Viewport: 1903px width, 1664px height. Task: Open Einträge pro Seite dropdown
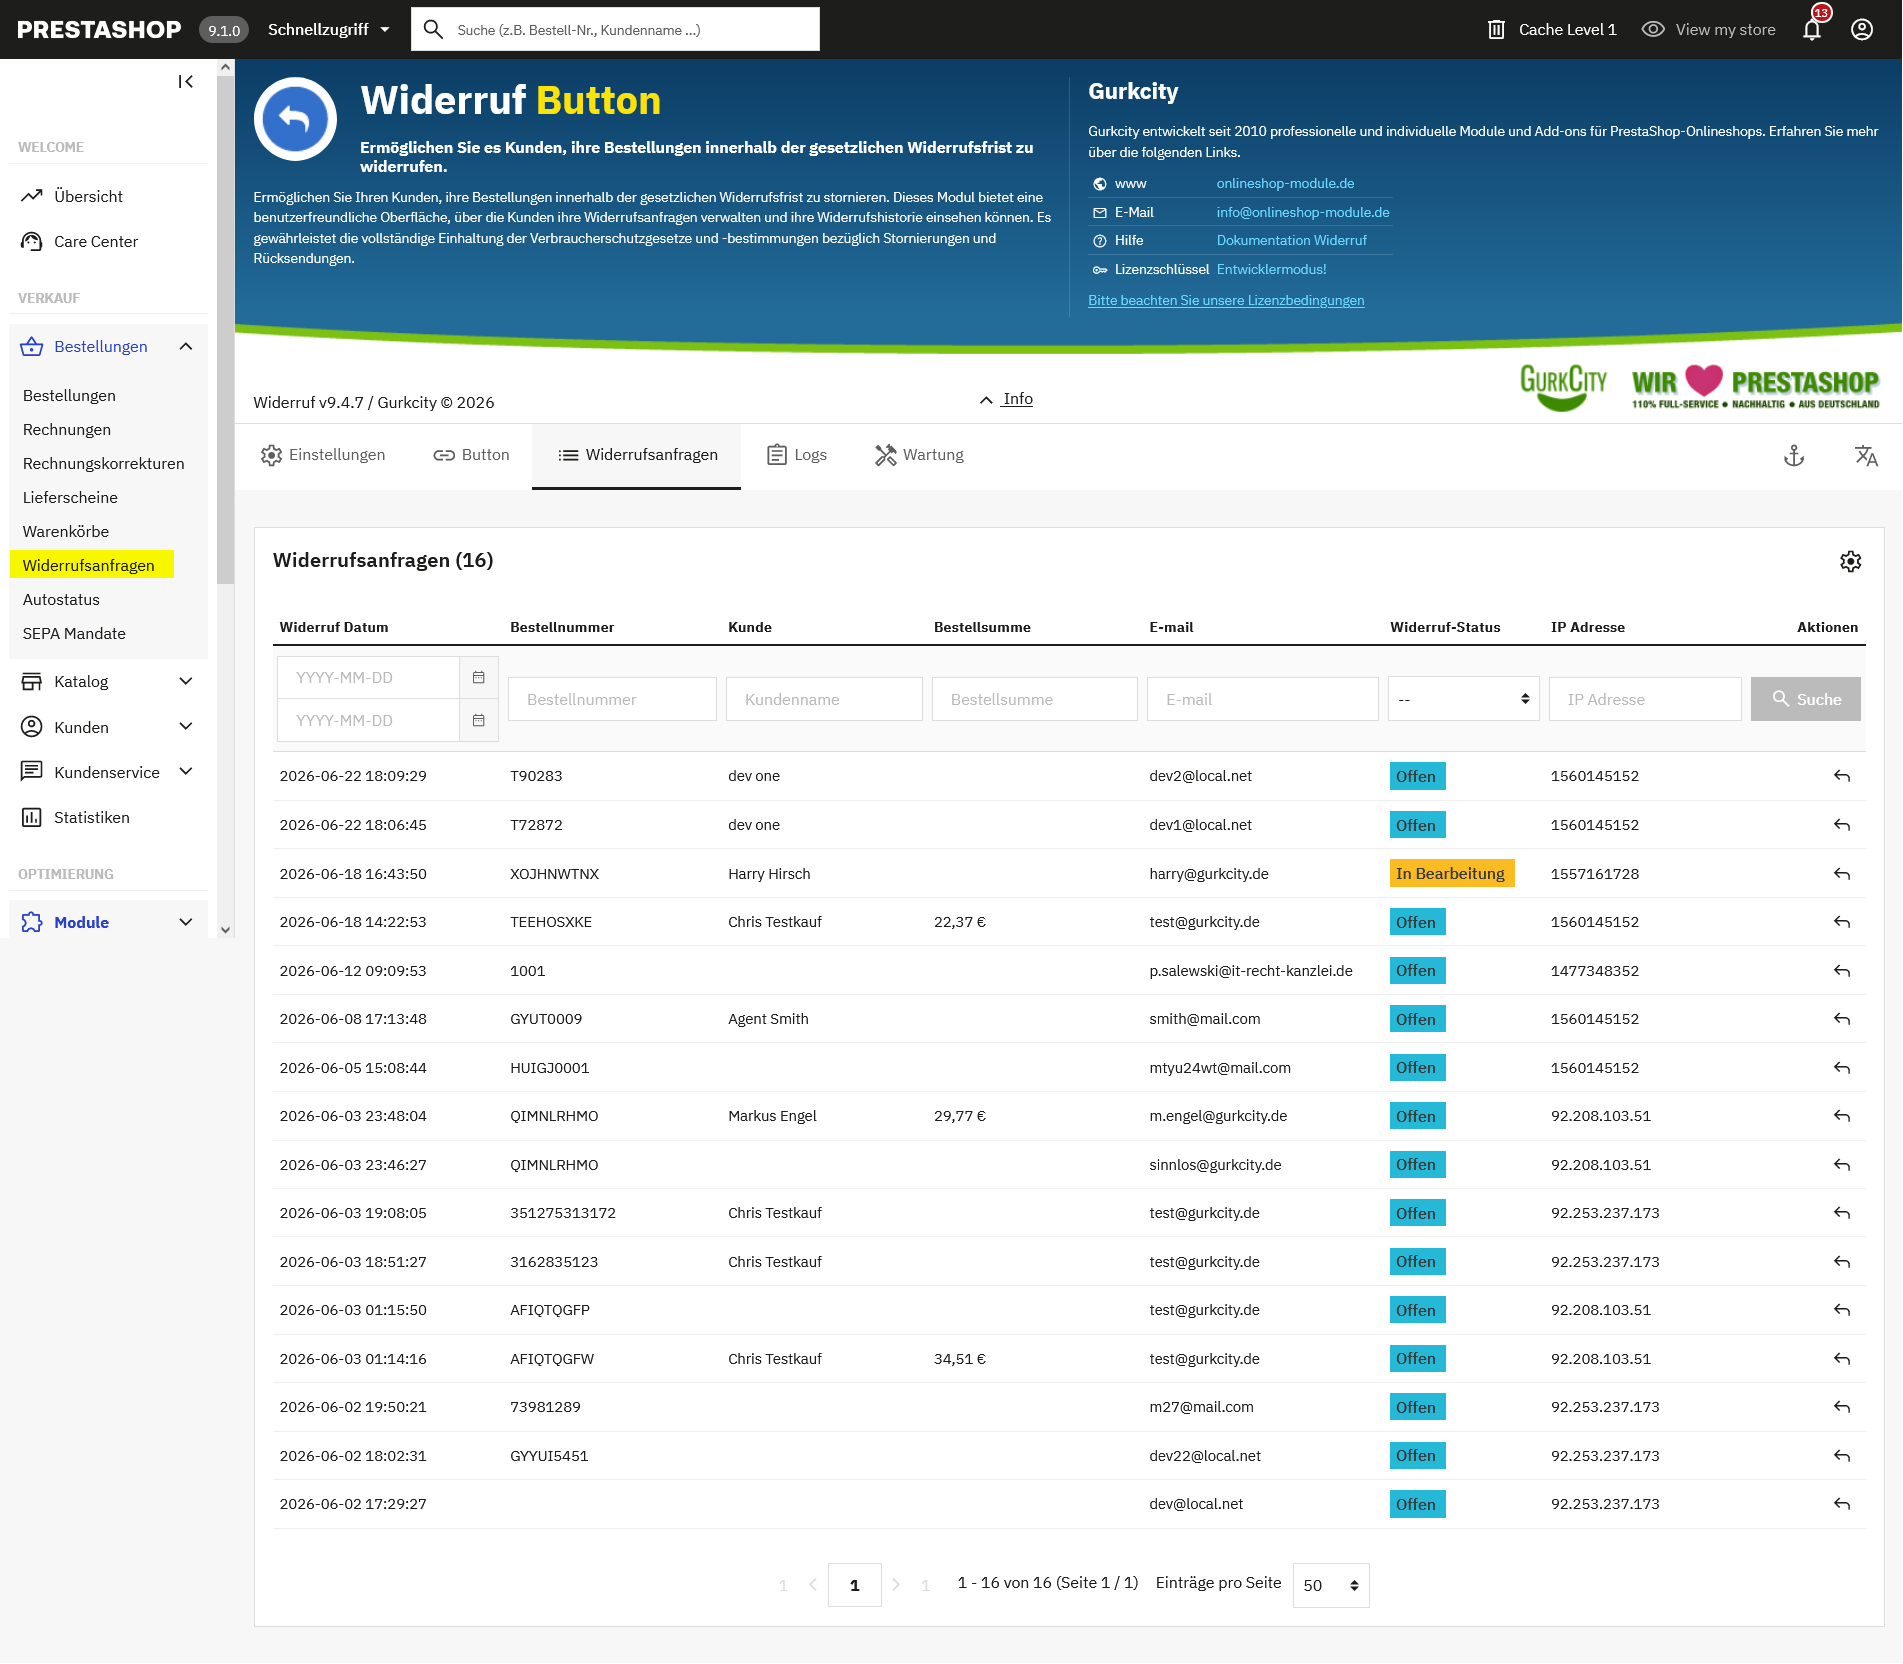(1331, 1585)
